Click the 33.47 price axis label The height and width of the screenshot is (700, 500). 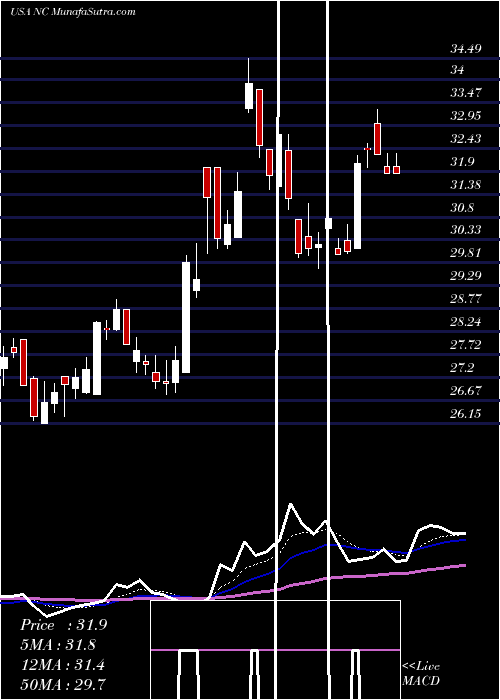click(466, 93)
